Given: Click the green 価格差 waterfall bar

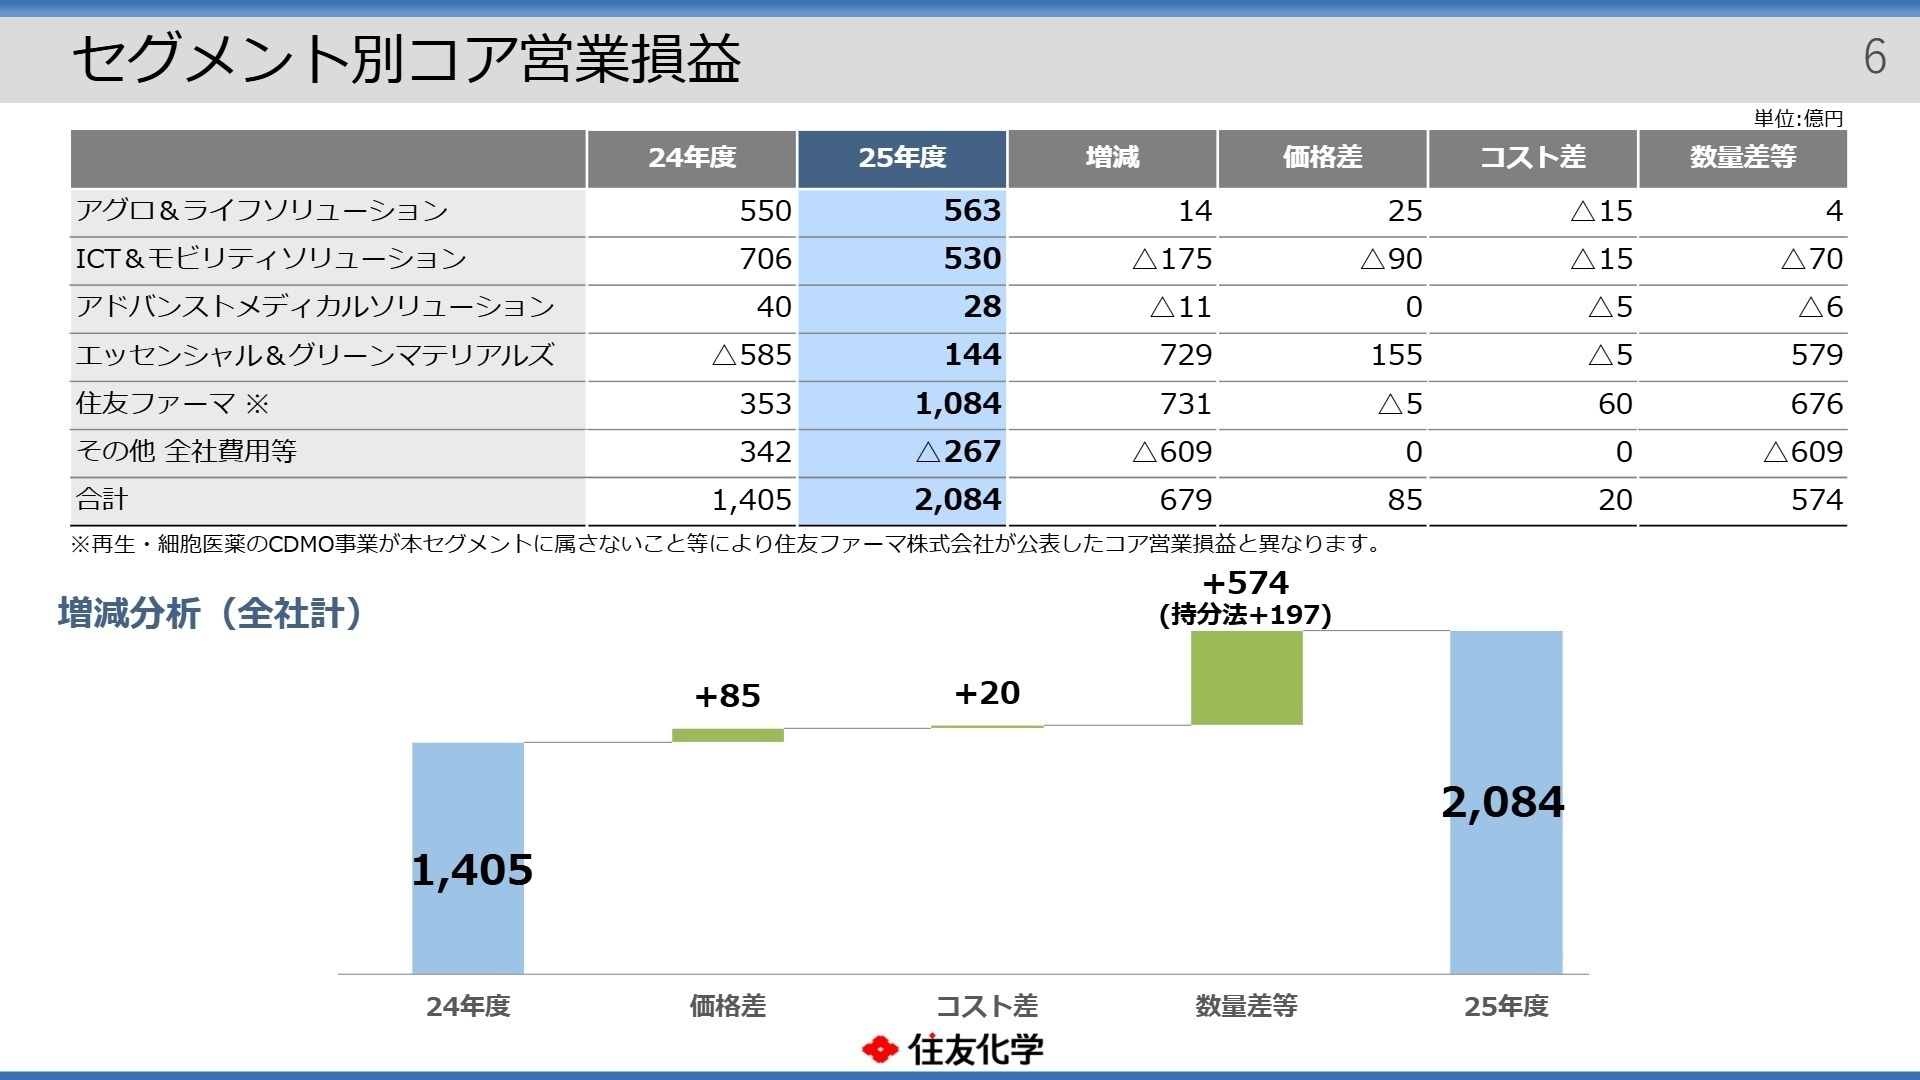Looking at the screenshot, I should (x=728, y=735).
